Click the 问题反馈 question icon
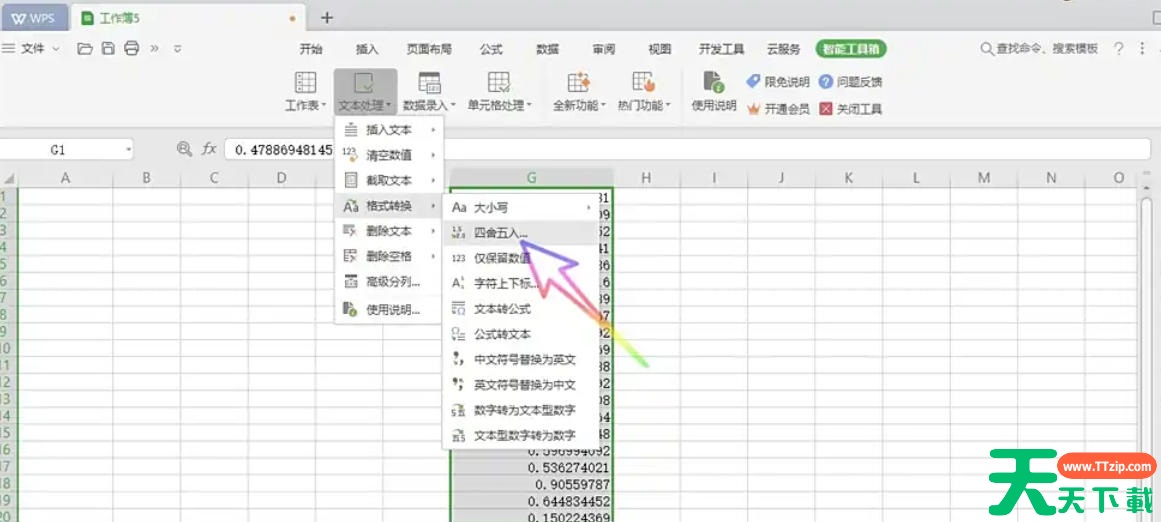The width and height of the screenshot is (1161, 522). coord(826,81)
